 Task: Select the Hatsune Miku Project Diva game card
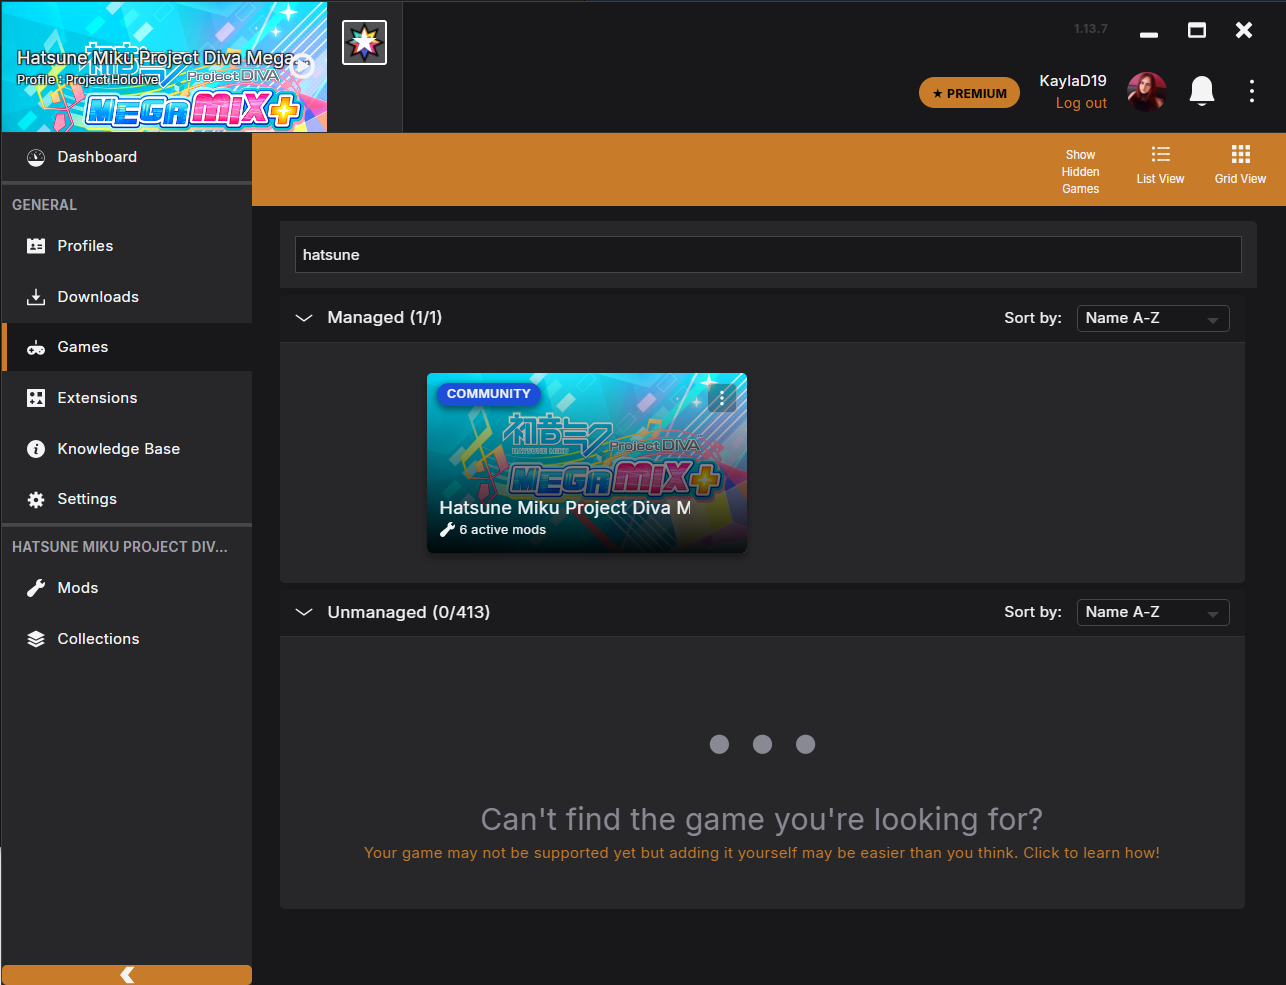pyautogui.click(x=587, y=463)
